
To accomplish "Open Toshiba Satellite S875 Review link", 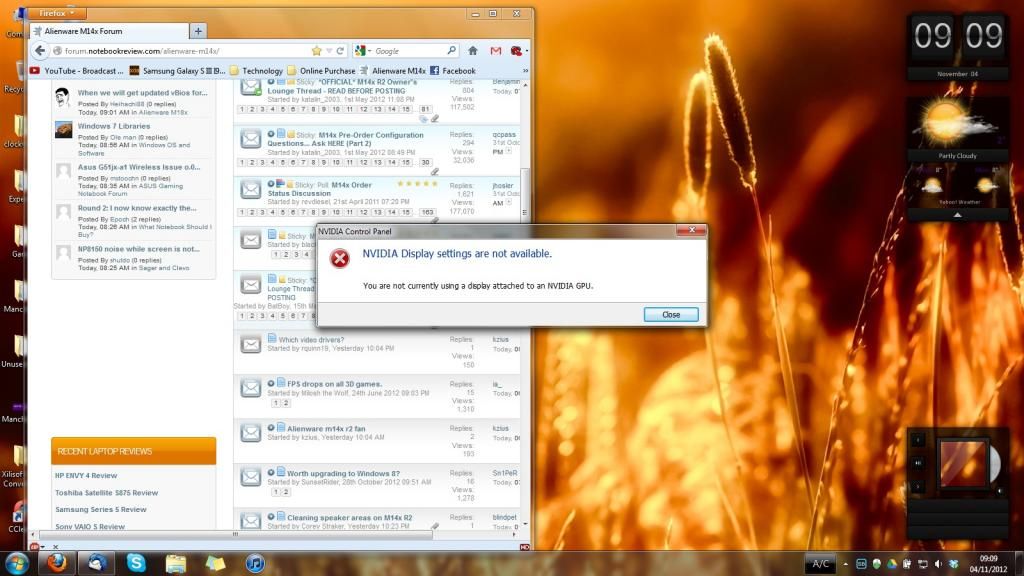I will [x=106, y=492].
